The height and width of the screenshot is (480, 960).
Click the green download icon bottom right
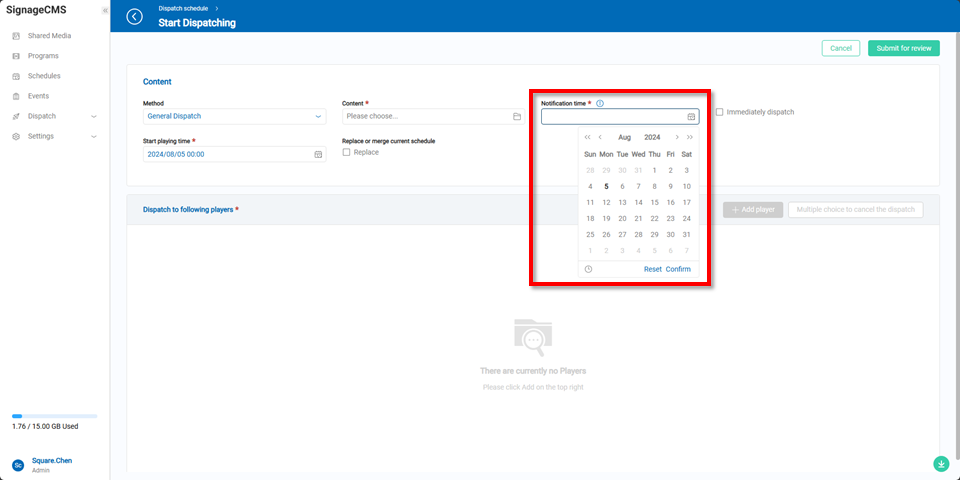tap(940, 464)
